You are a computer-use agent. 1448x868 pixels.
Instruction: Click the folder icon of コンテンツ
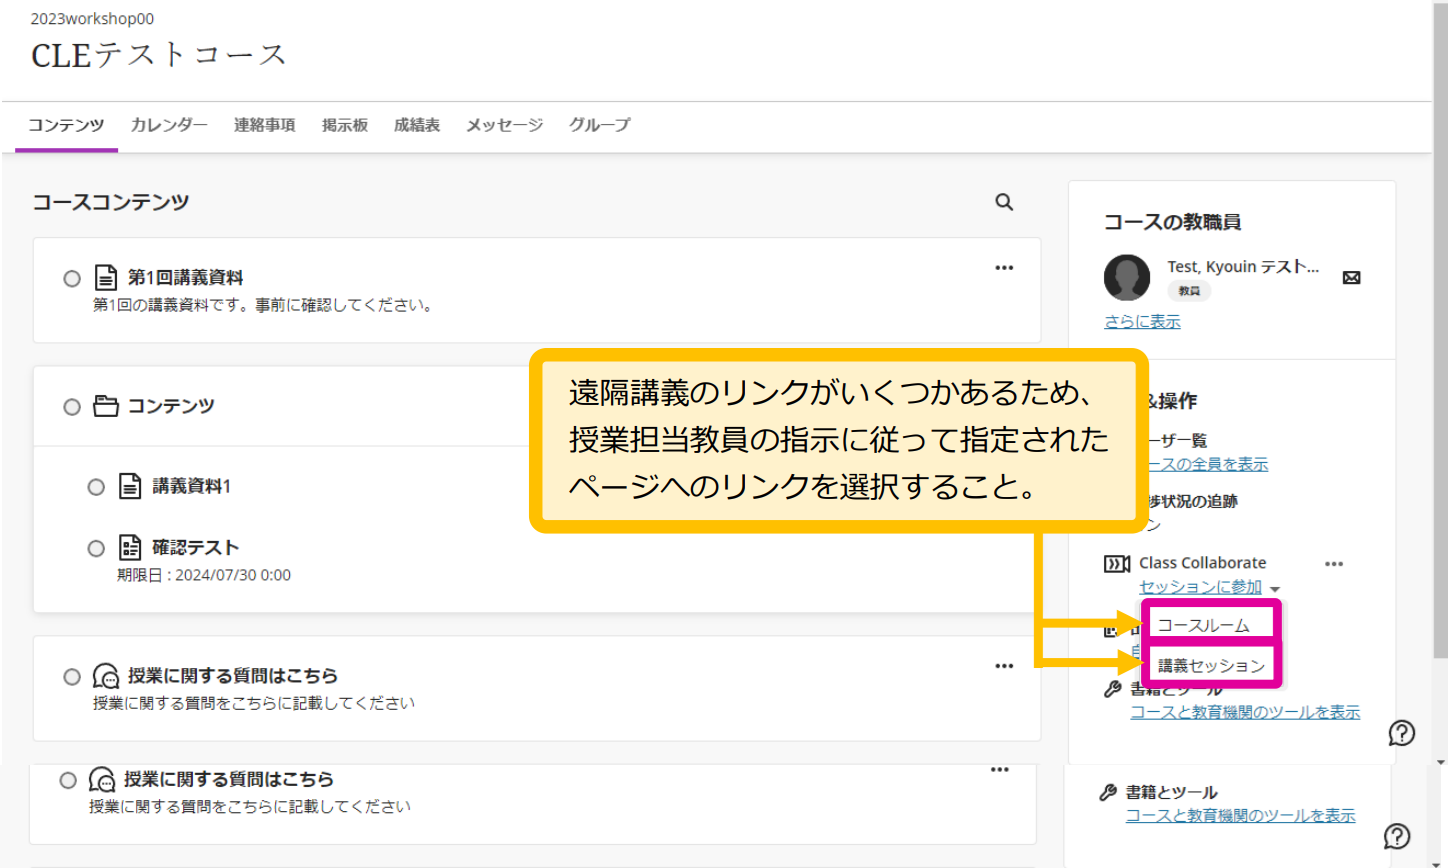point(106,406)
